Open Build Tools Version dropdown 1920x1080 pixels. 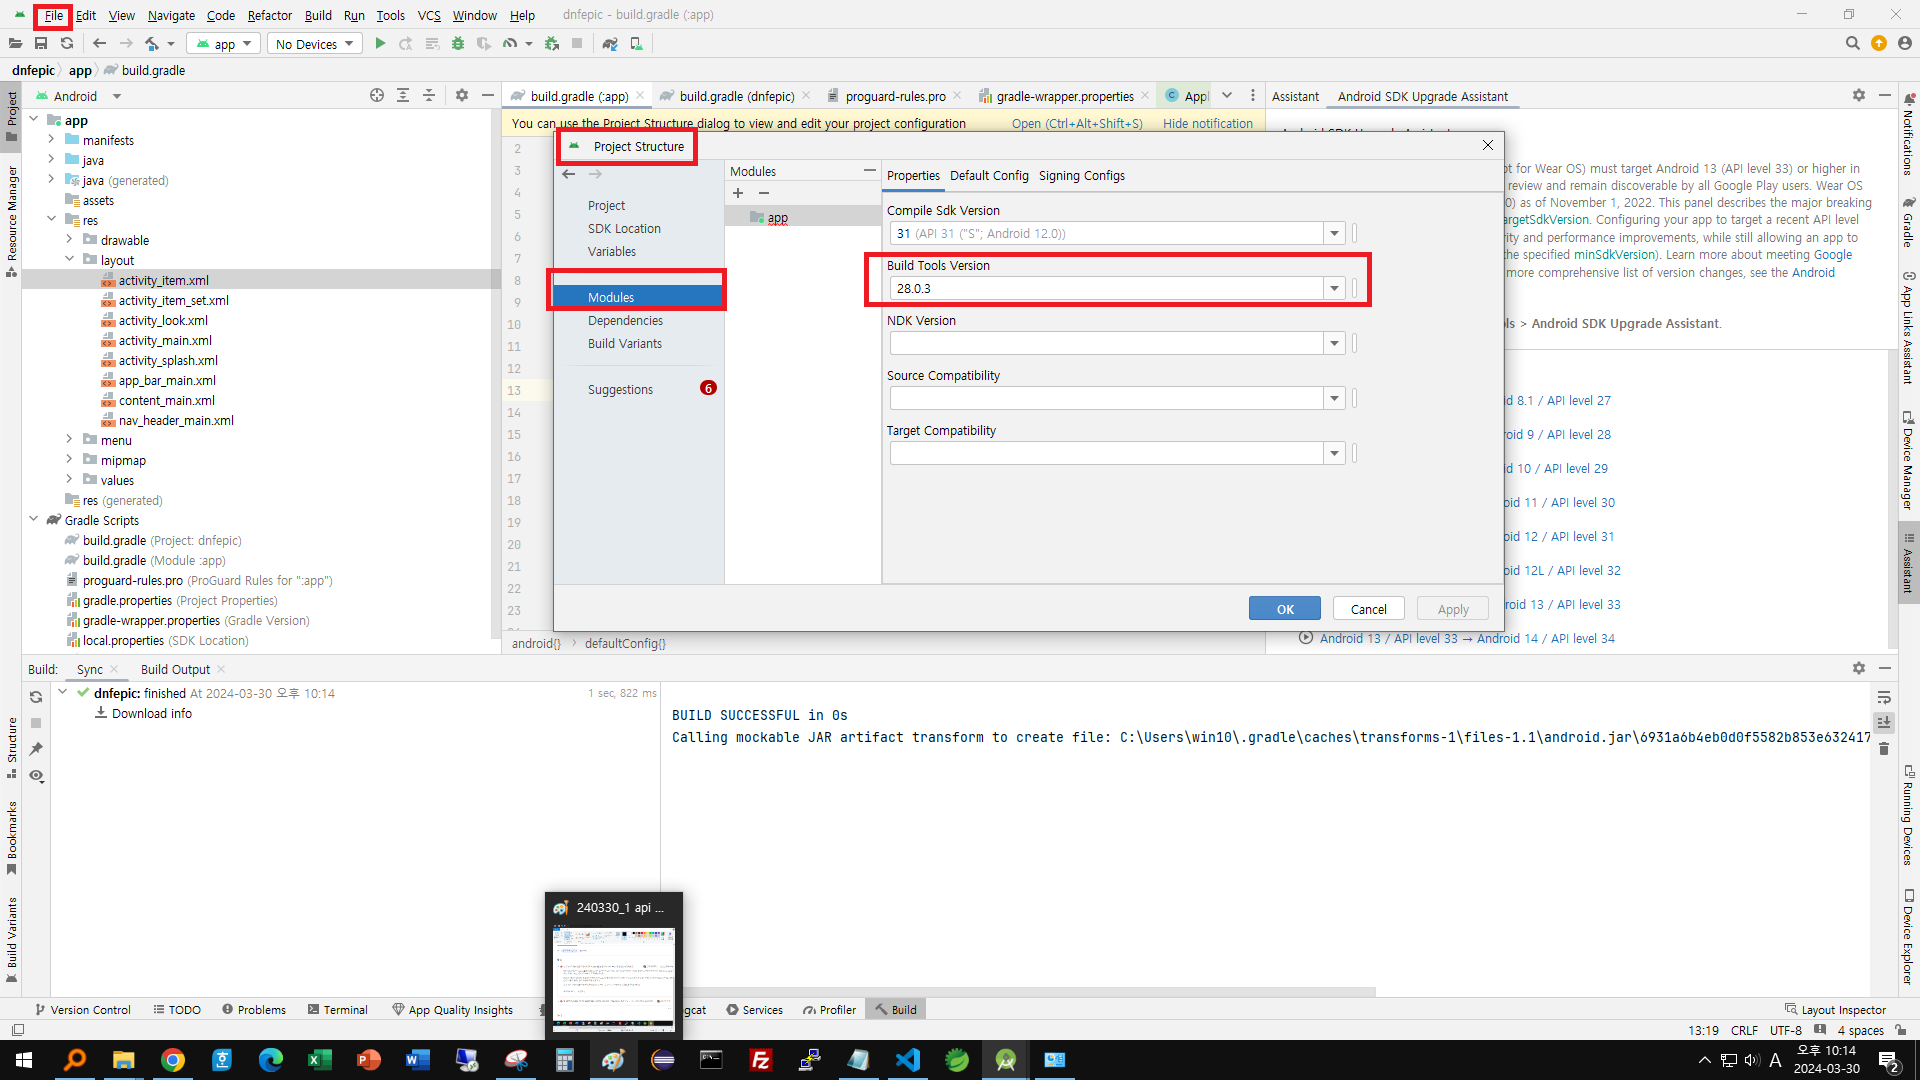point(1334,289)
